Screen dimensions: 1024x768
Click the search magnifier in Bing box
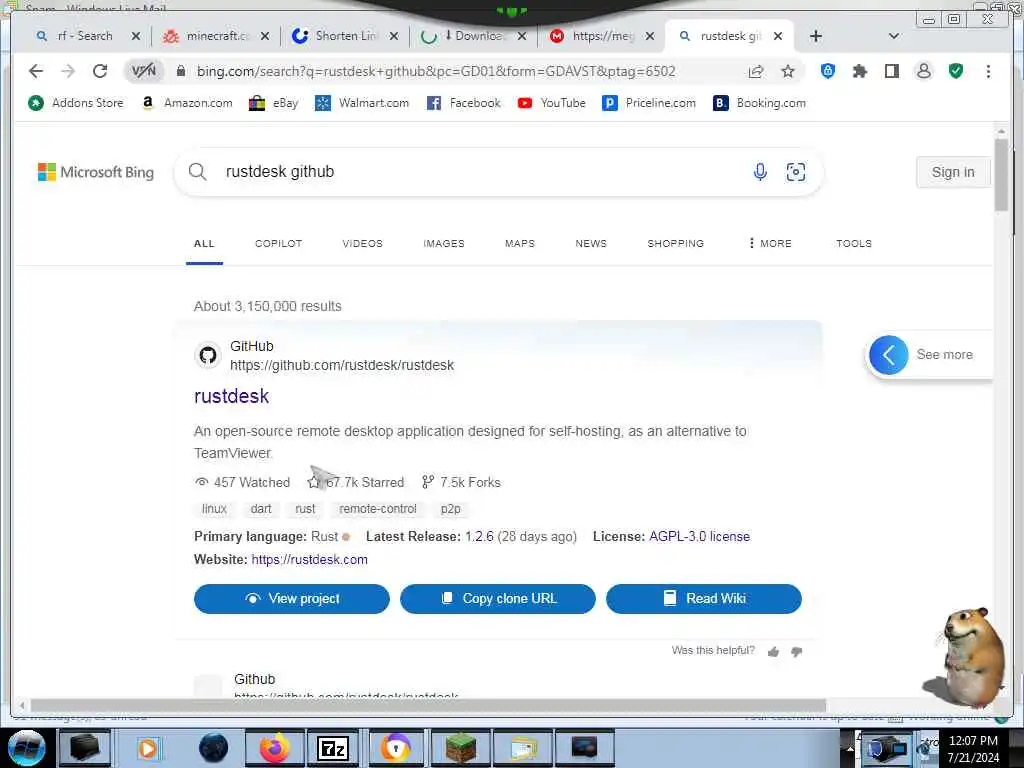point(197,172)
